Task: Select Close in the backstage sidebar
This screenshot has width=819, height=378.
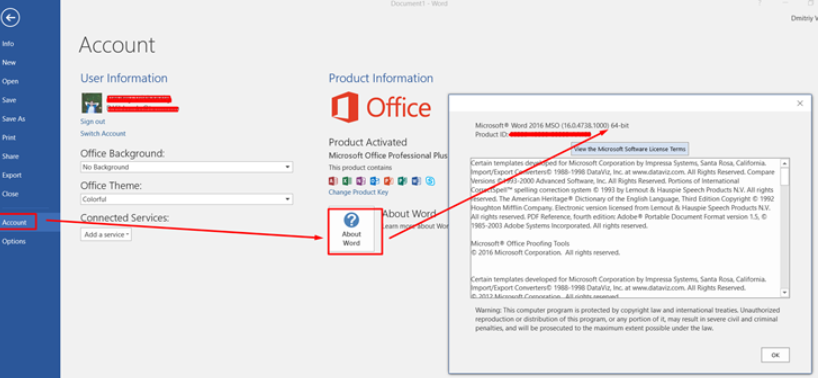Action: [x=10, y=194]
